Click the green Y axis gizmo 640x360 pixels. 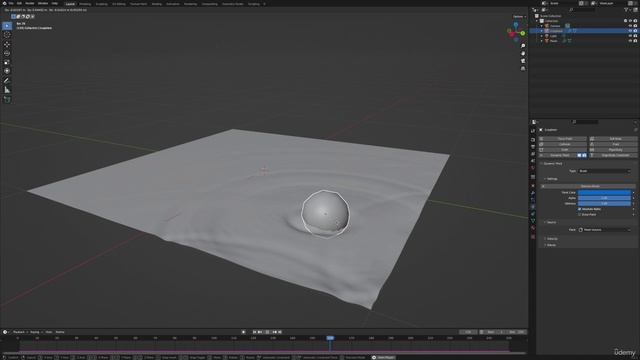[523, 33]
